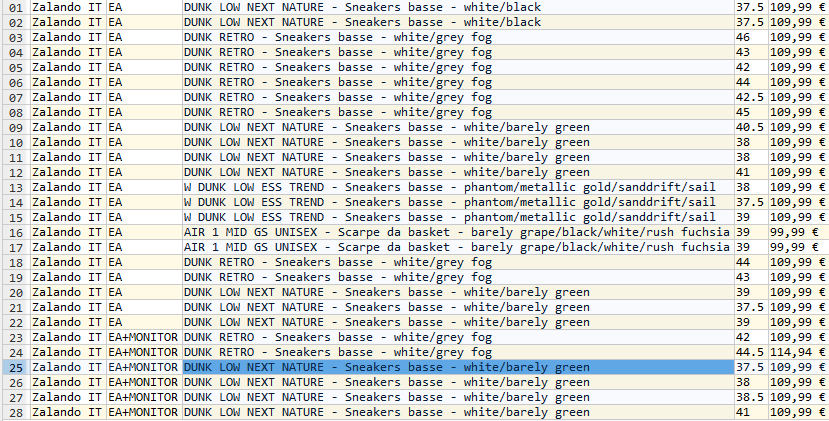Select size 44.5 in row 24
Screen dimensions: 829x421
coord(751,352)
